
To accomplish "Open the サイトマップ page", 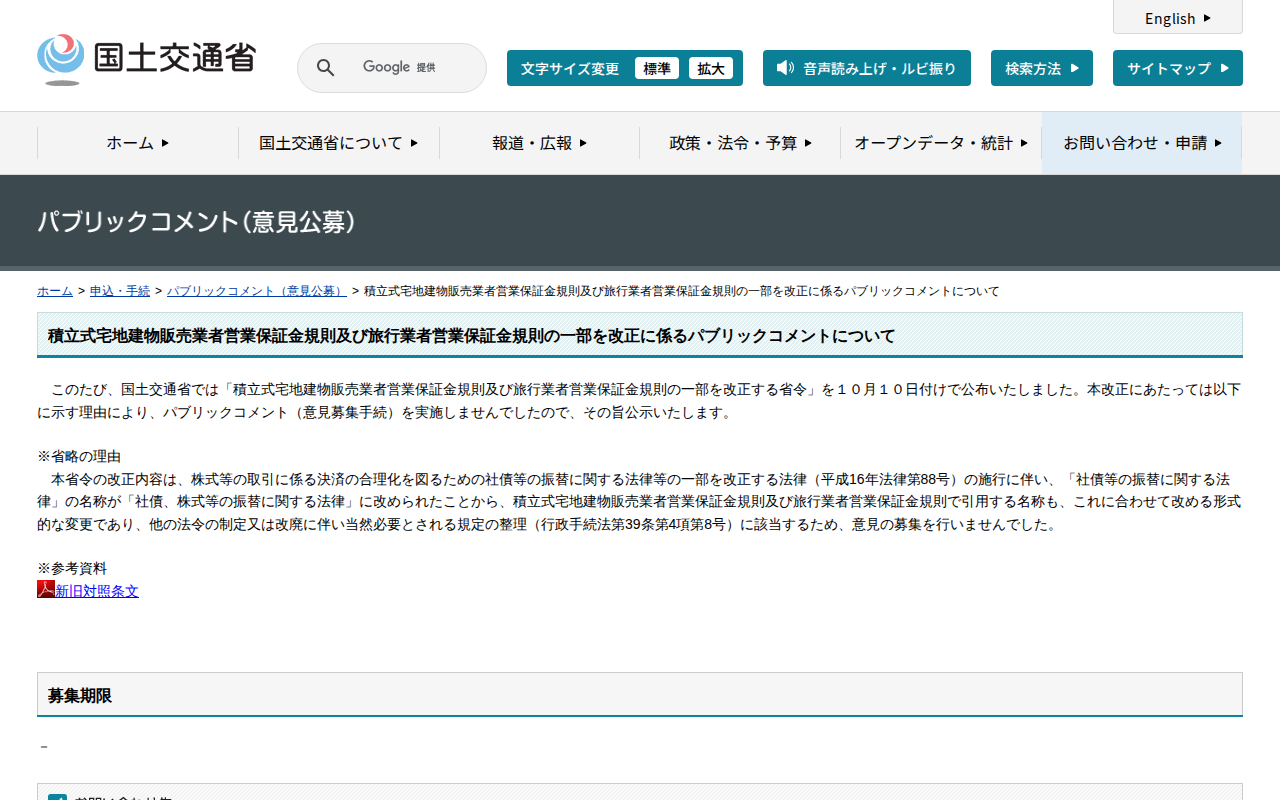I will click(x=1177, y=69).
